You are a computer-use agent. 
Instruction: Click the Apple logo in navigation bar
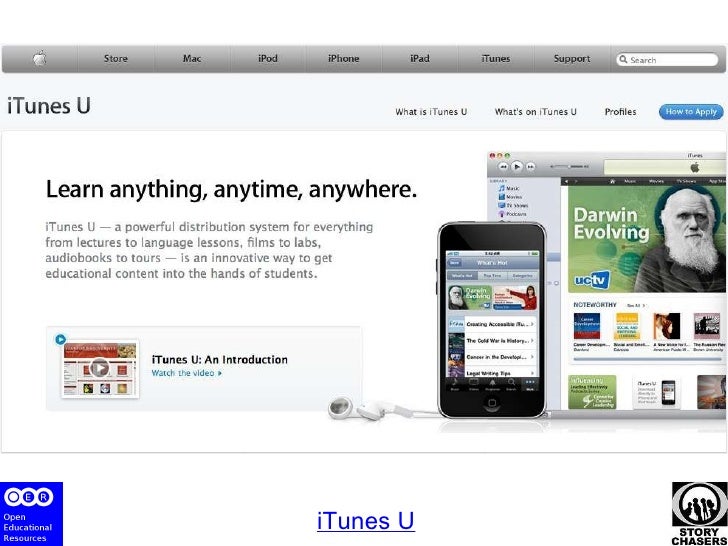[x=40, y=58]
